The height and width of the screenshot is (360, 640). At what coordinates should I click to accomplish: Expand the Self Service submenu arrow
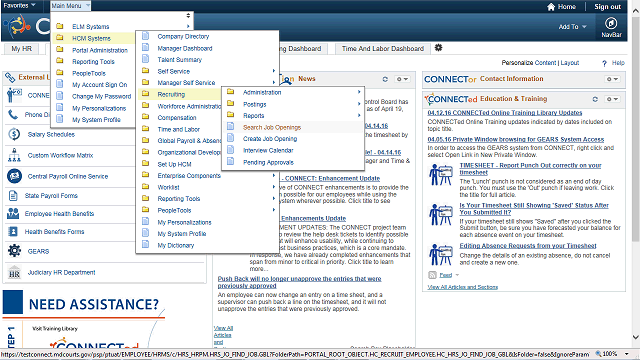coord(273,71)
